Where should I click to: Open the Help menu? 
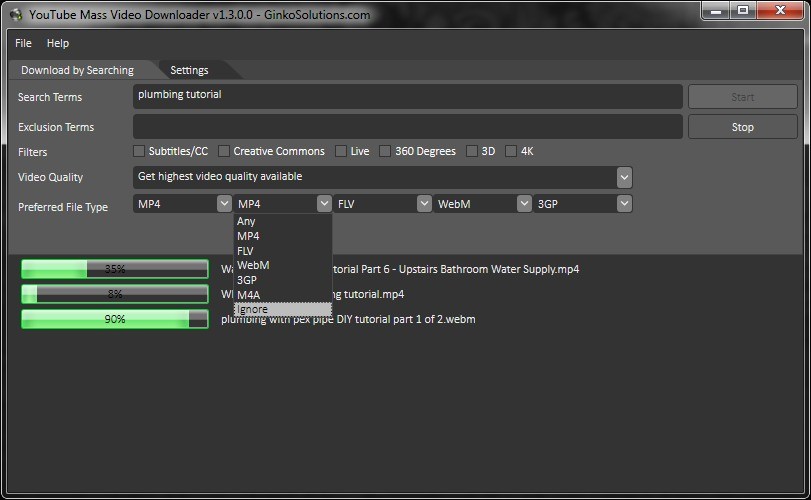57,43
